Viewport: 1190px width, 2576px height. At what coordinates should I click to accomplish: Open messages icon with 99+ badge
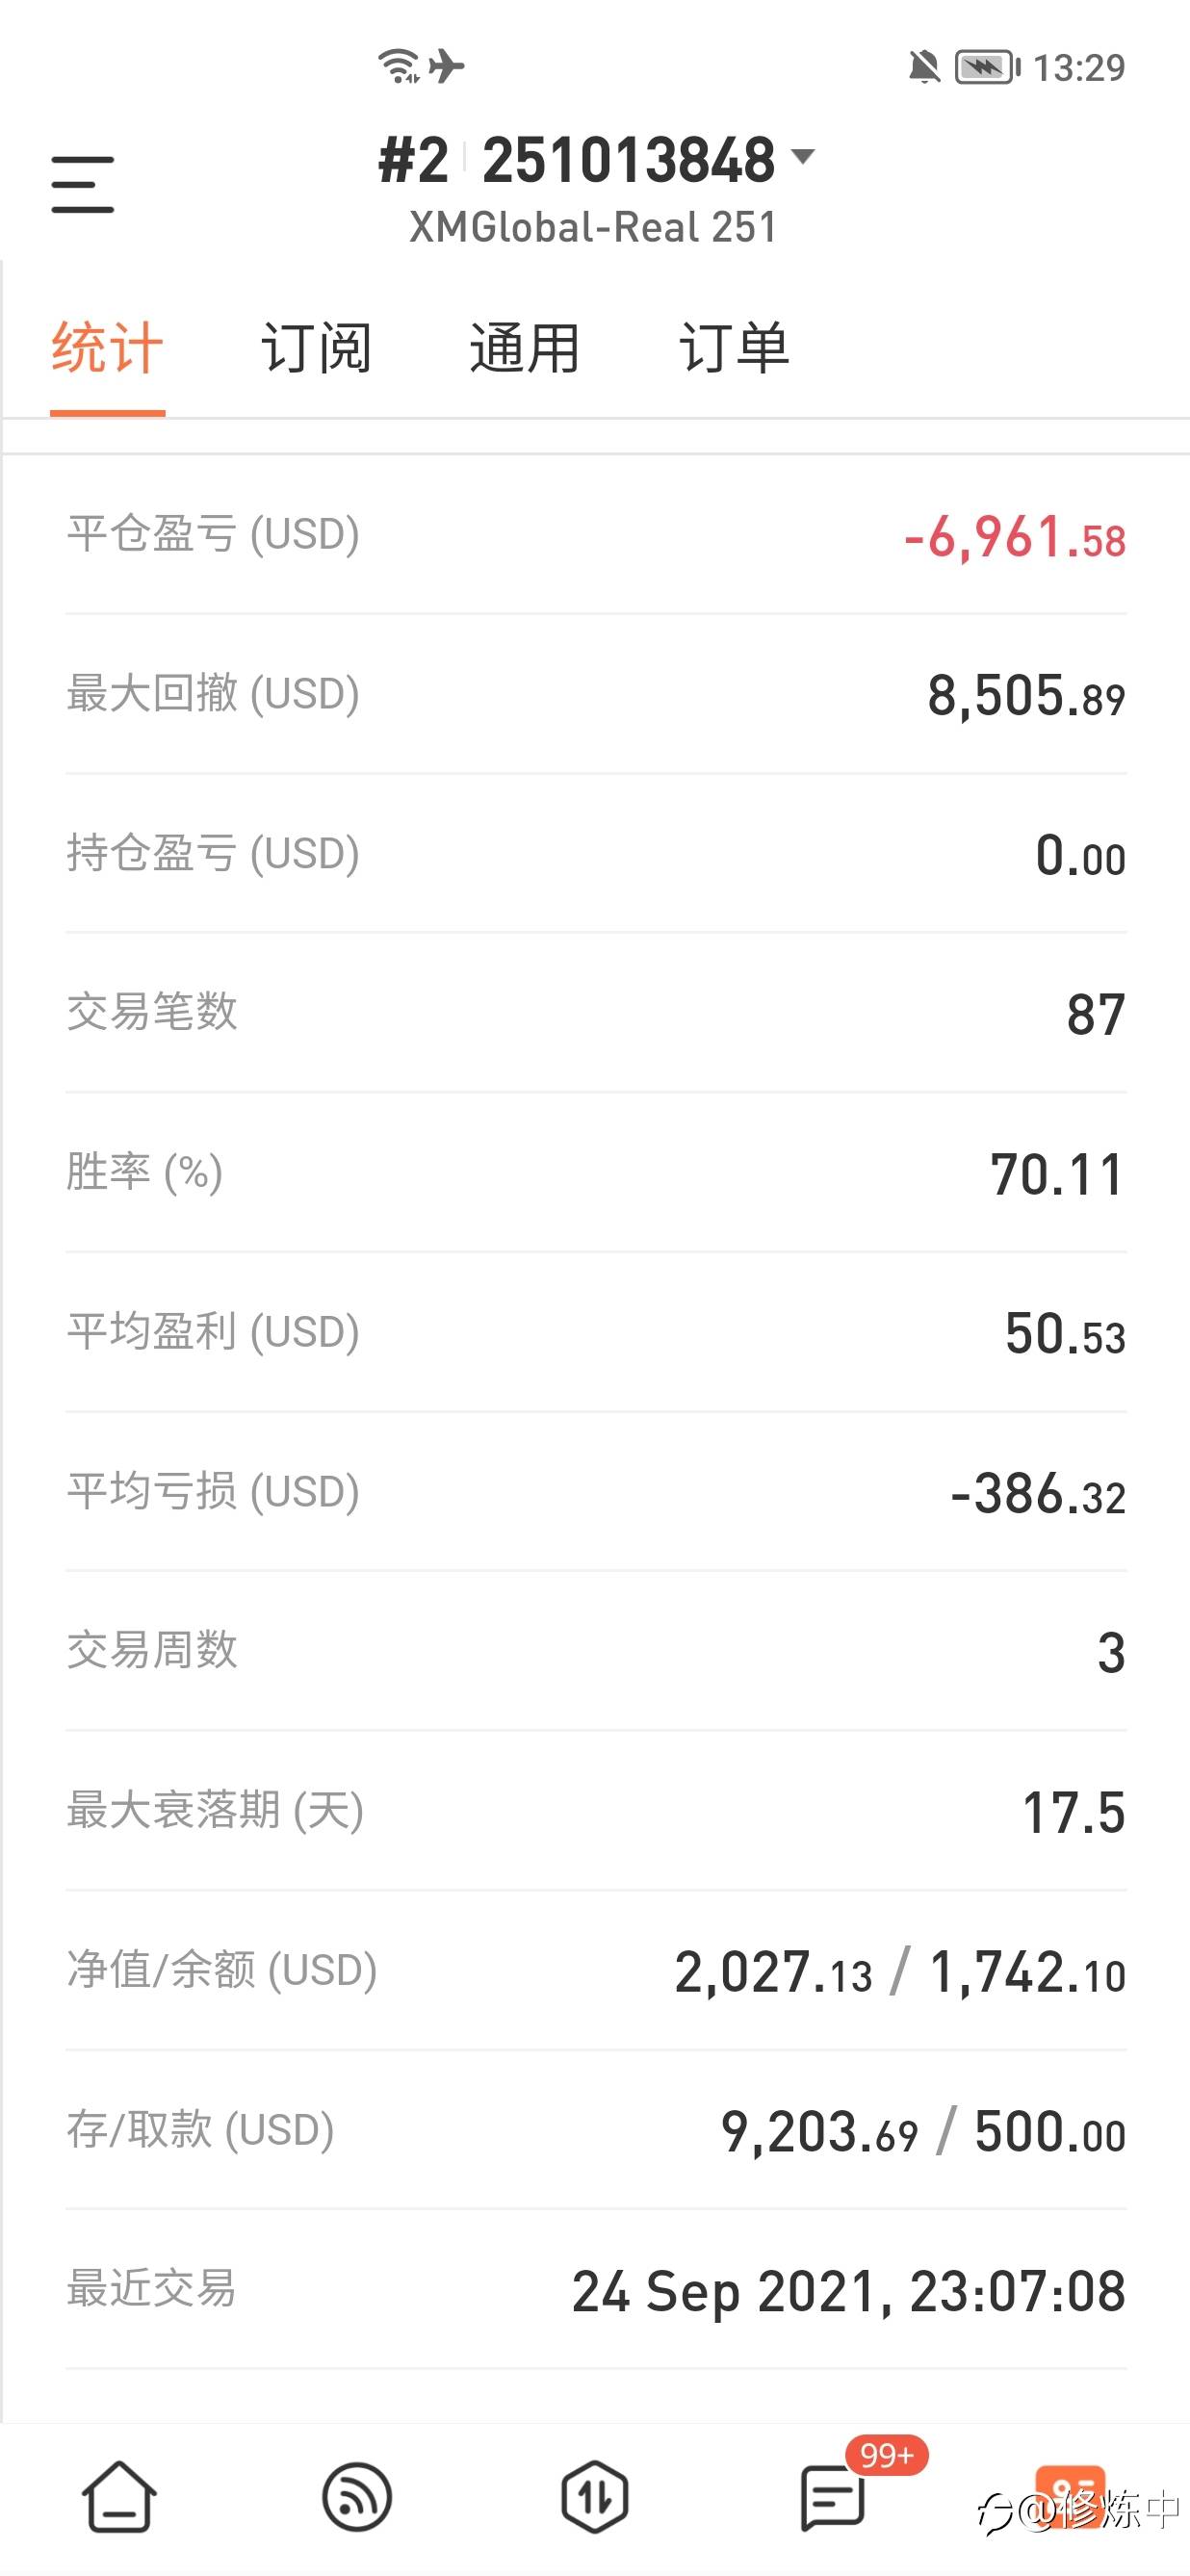833,2496
